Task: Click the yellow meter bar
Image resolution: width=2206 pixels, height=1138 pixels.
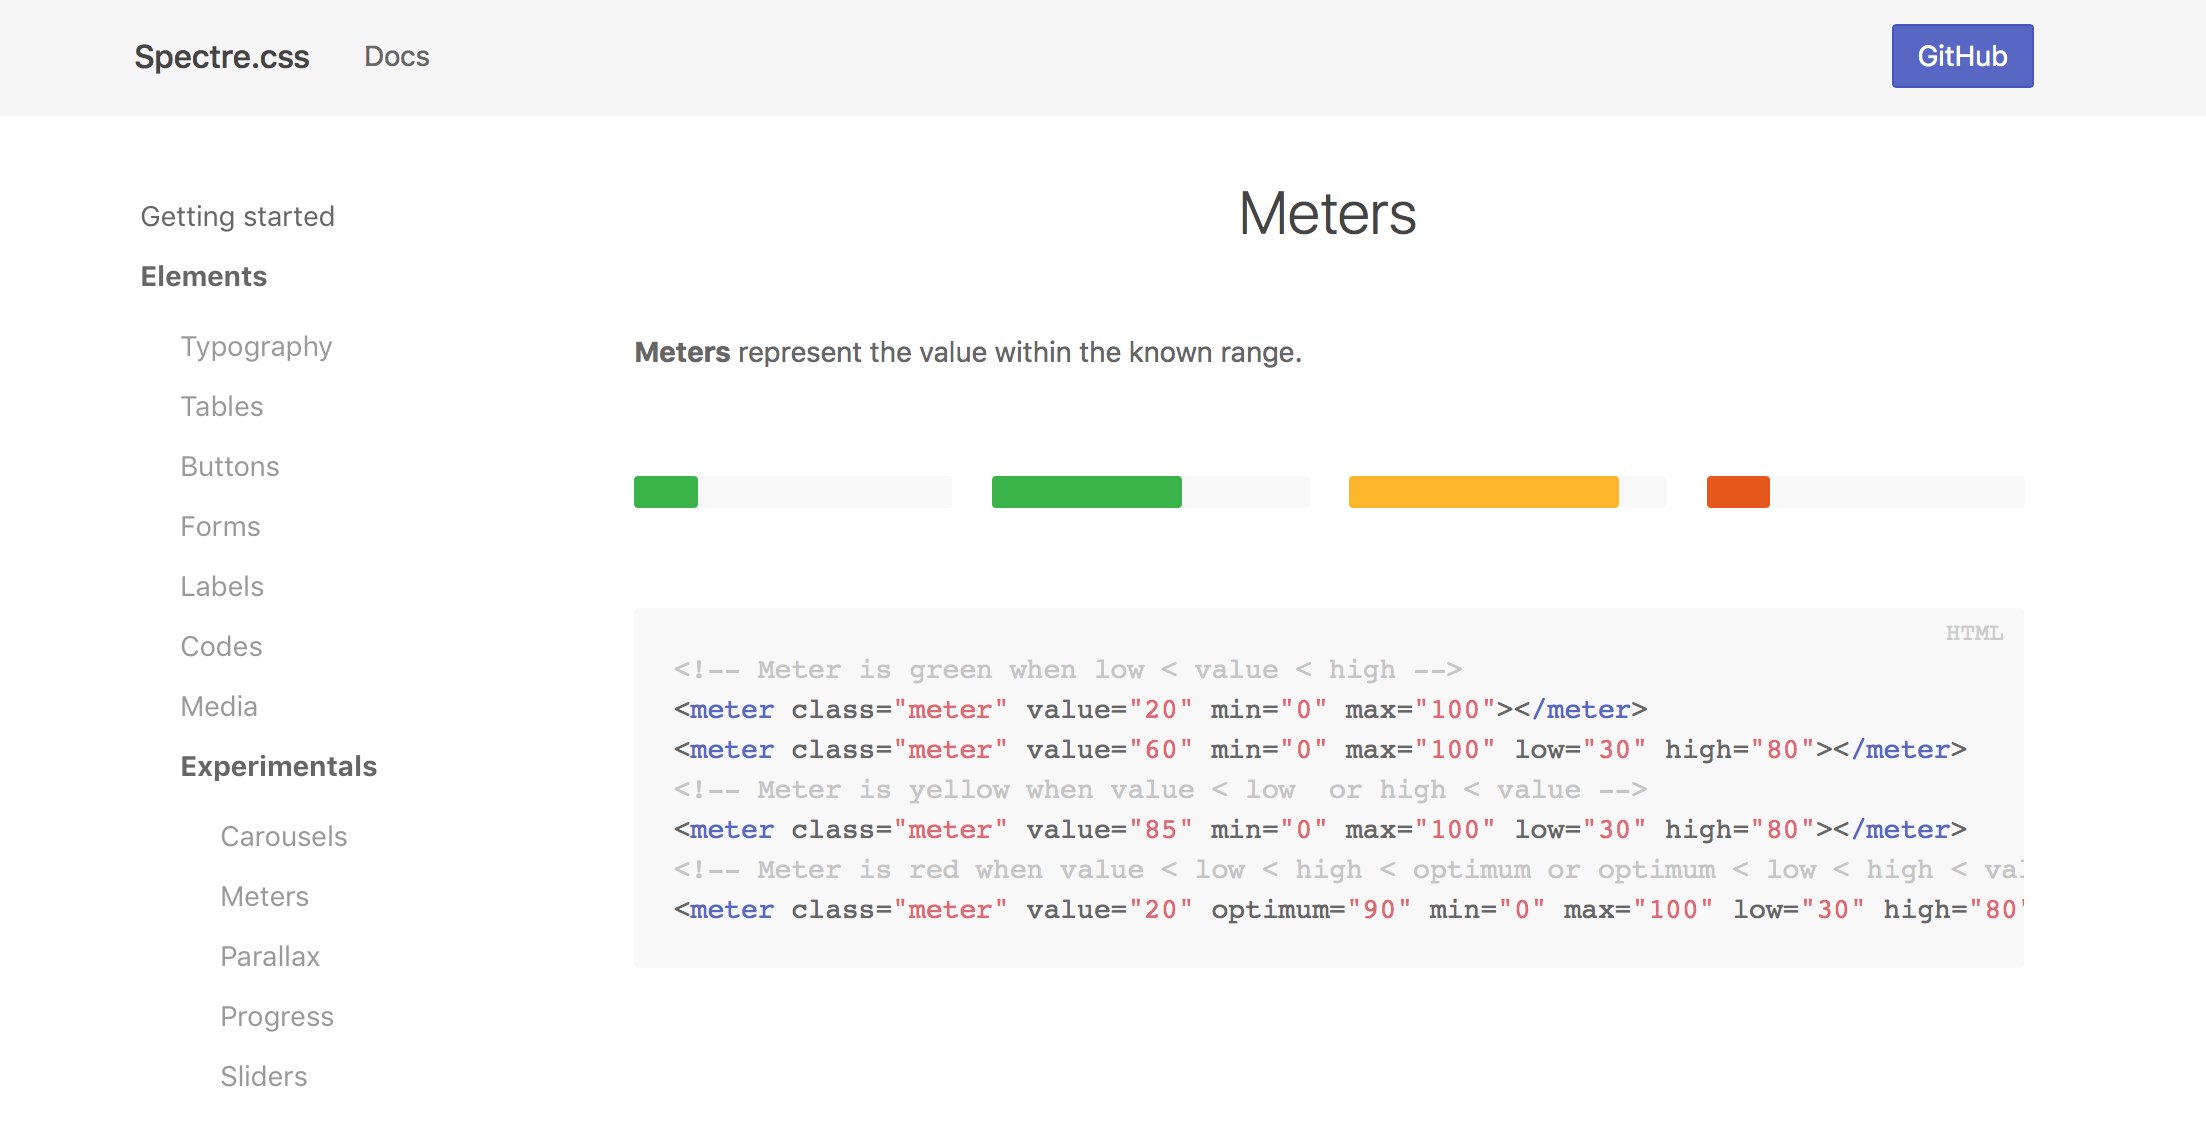Action: click(1507, 492)
